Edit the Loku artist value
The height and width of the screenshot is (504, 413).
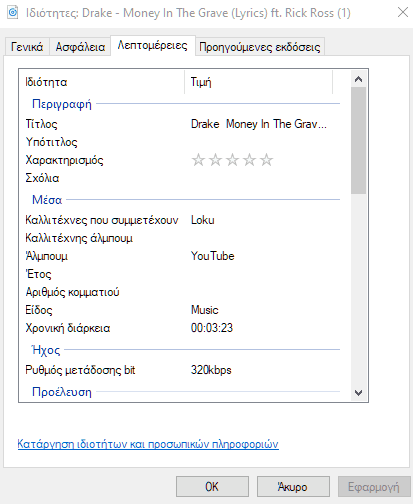pyautogui.click(x=203, y=220)
